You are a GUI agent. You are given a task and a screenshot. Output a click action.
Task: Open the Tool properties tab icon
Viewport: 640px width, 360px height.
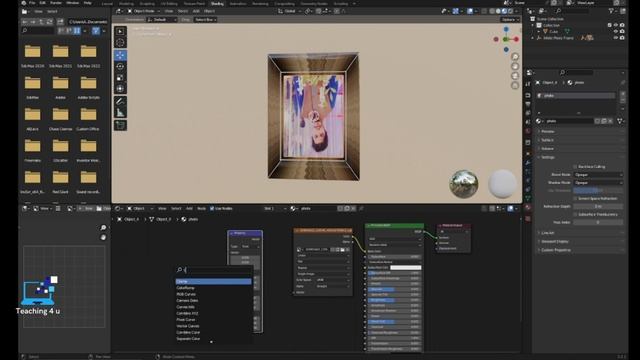click(528, 84)
